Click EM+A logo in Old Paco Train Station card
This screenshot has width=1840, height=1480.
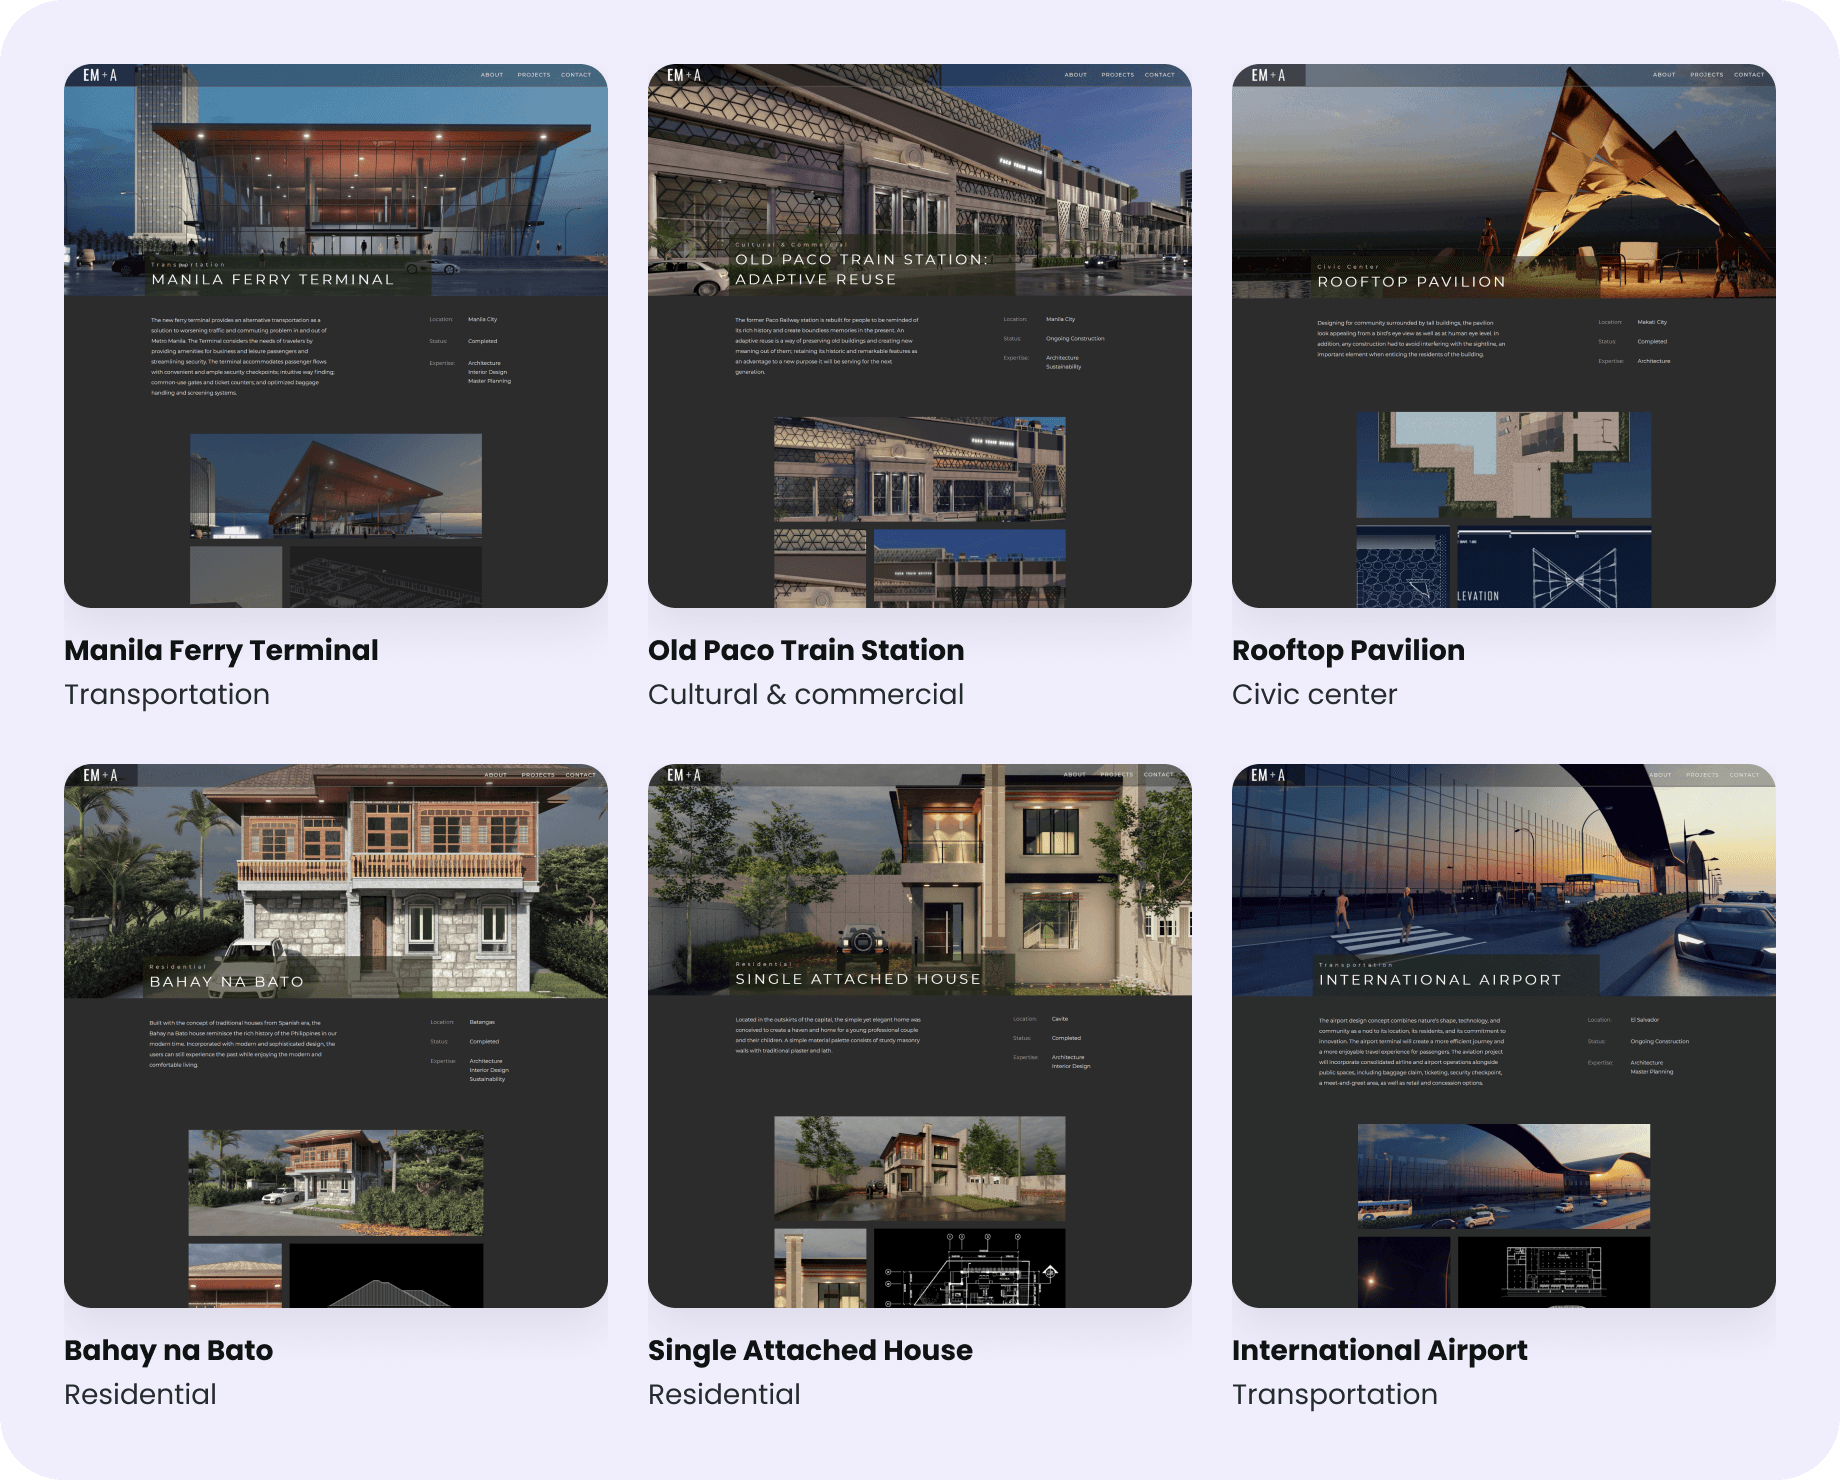click(x=684, y=75)
